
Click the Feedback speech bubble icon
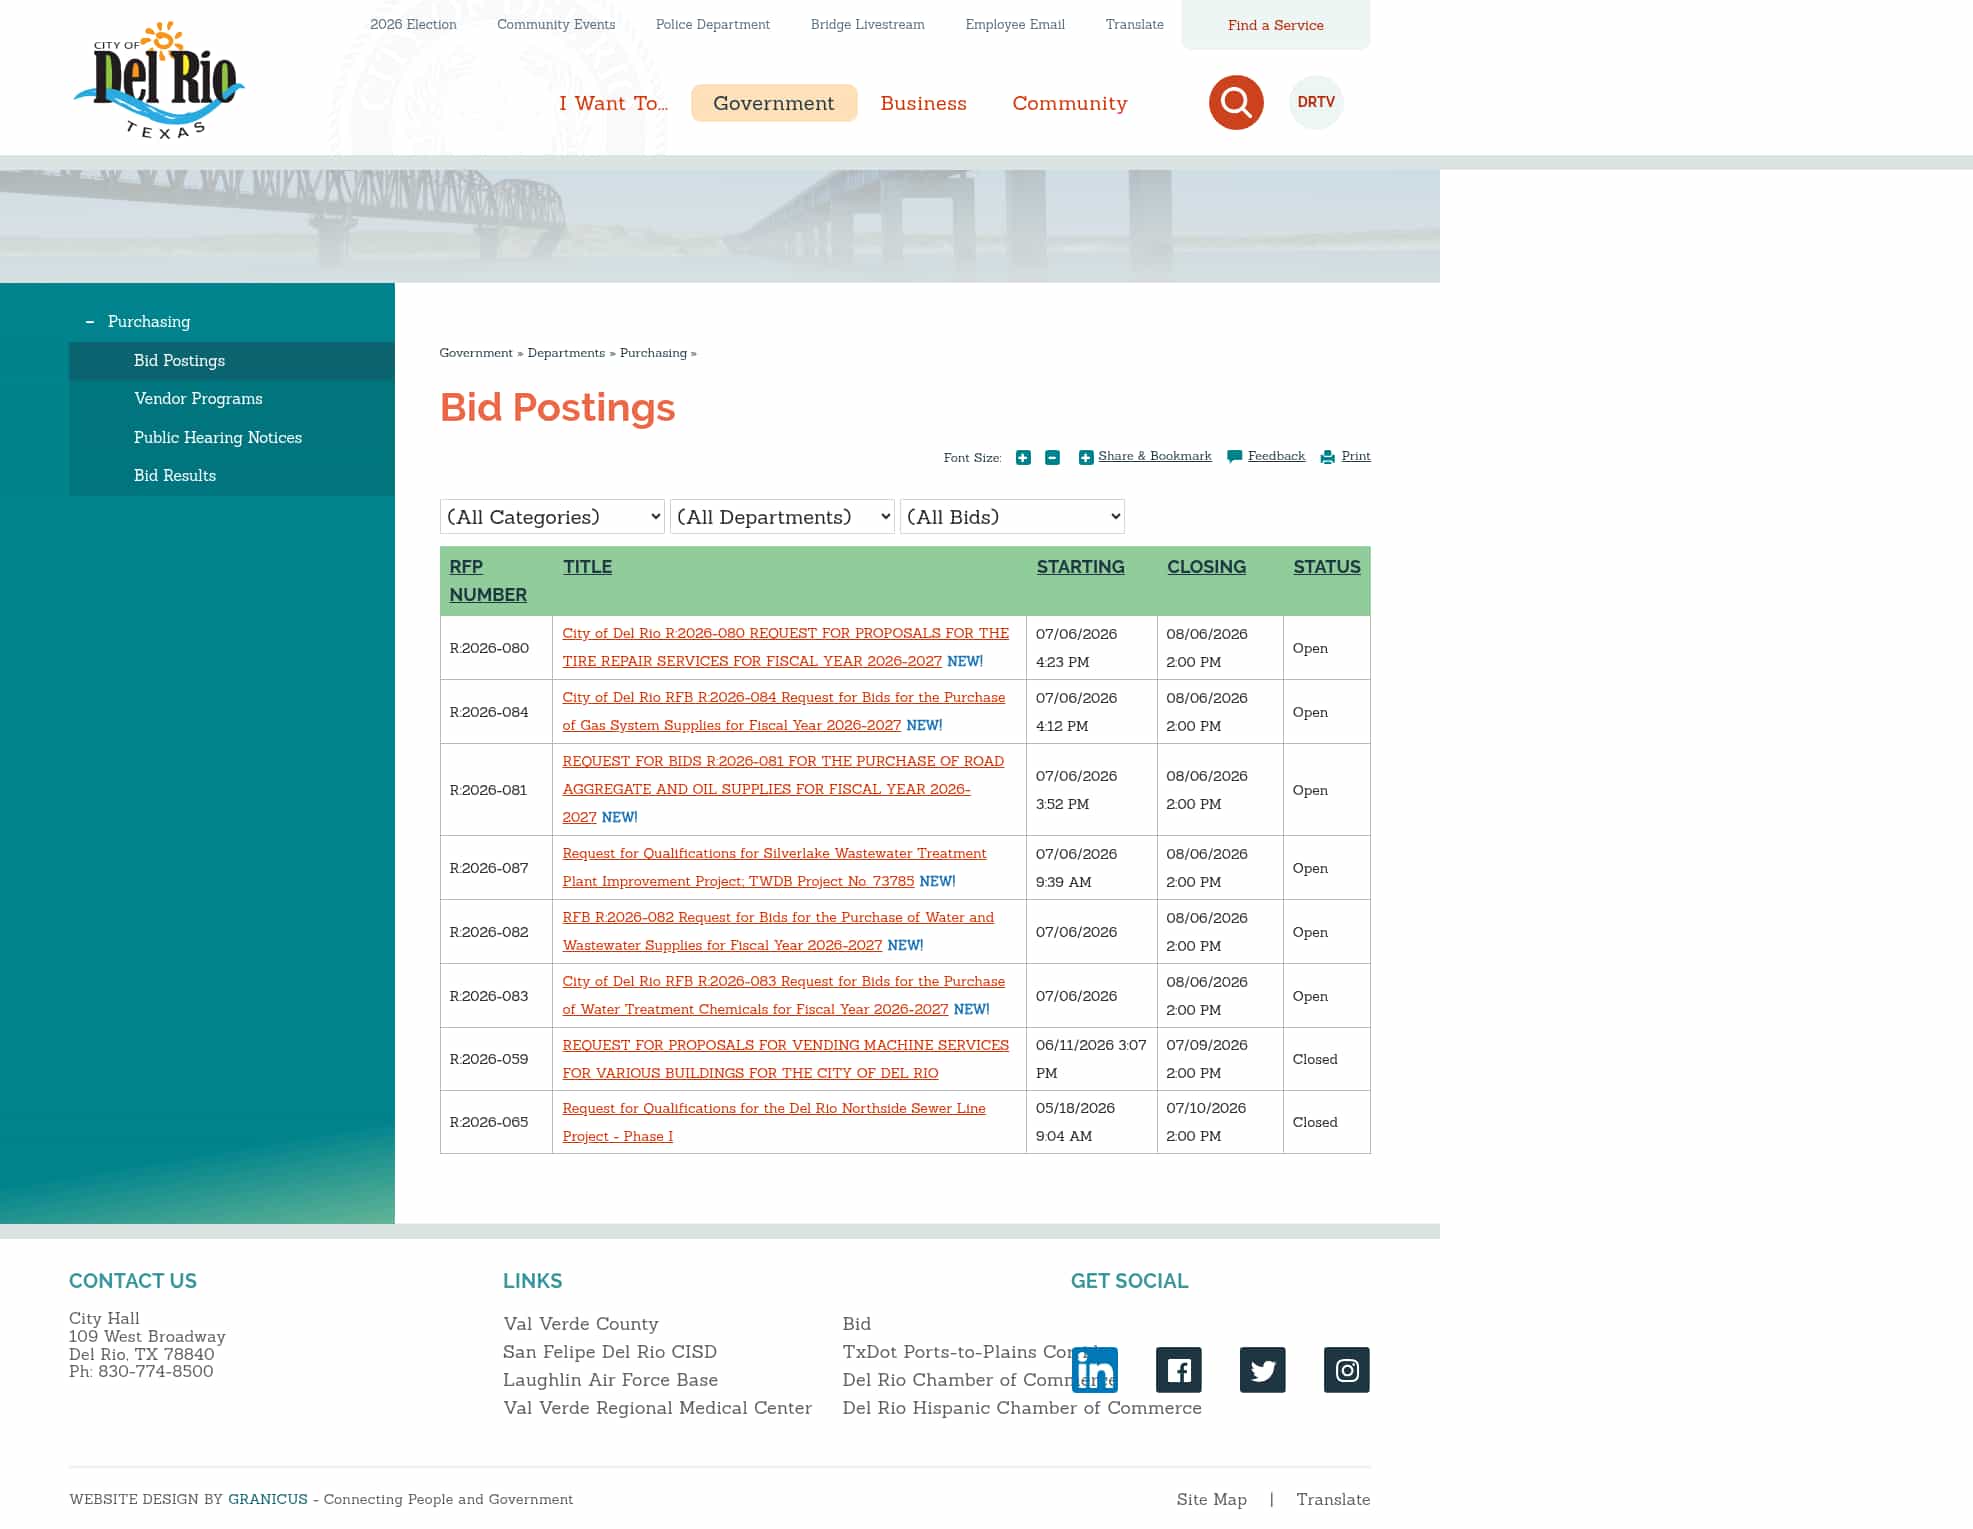[1235, 457]
